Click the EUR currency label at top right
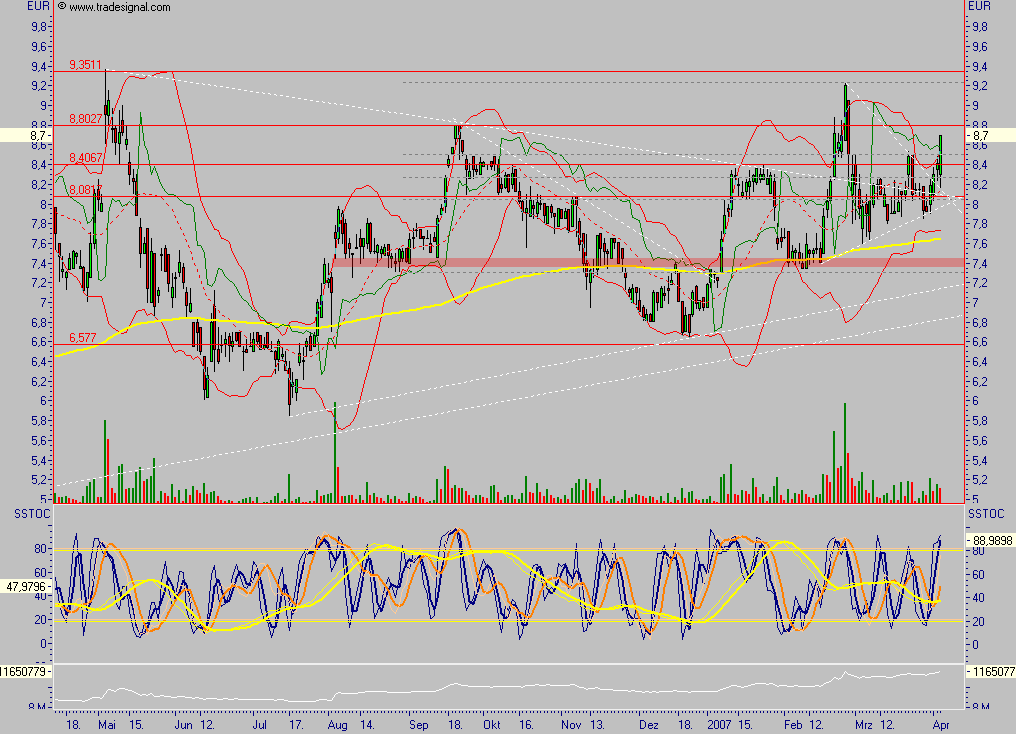This screenshot has height=734, width=1016. point(981,6)
